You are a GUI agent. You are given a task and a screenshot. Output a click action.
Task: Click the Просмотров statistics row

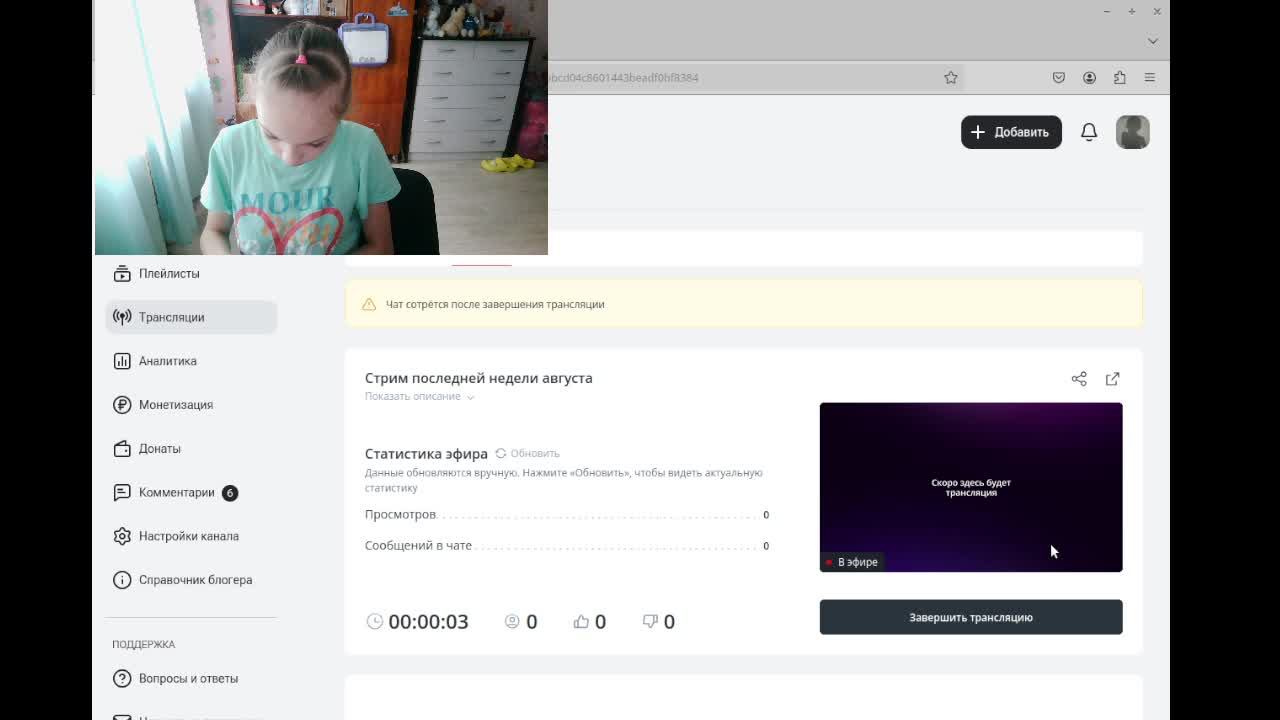567,514
